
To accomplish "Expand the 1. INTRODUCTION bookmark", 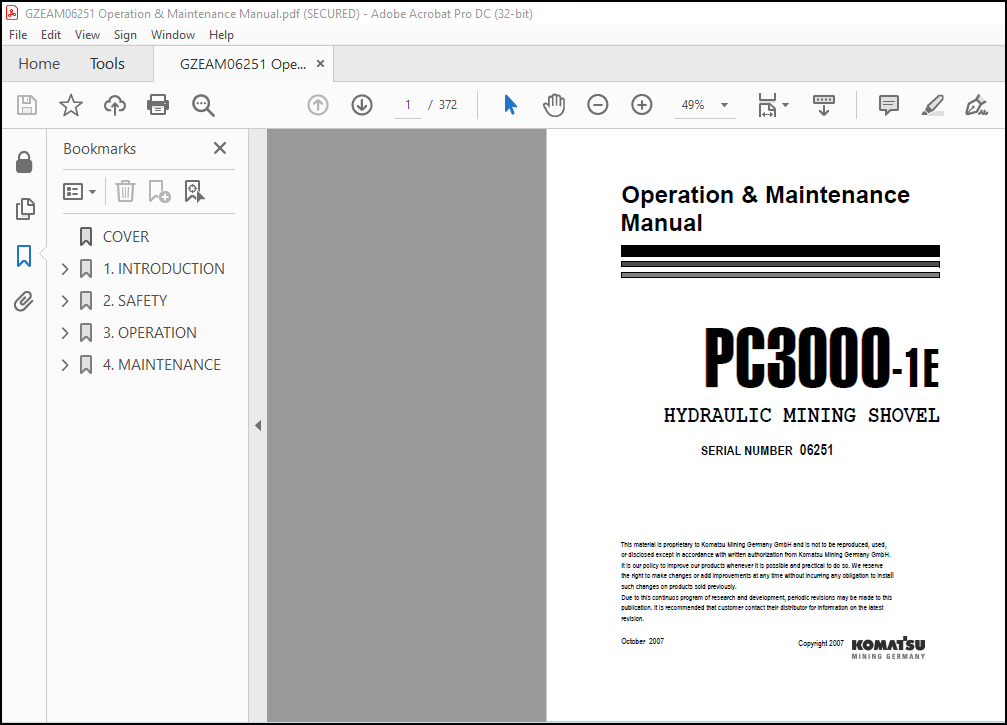I will (x=65, y=269).
